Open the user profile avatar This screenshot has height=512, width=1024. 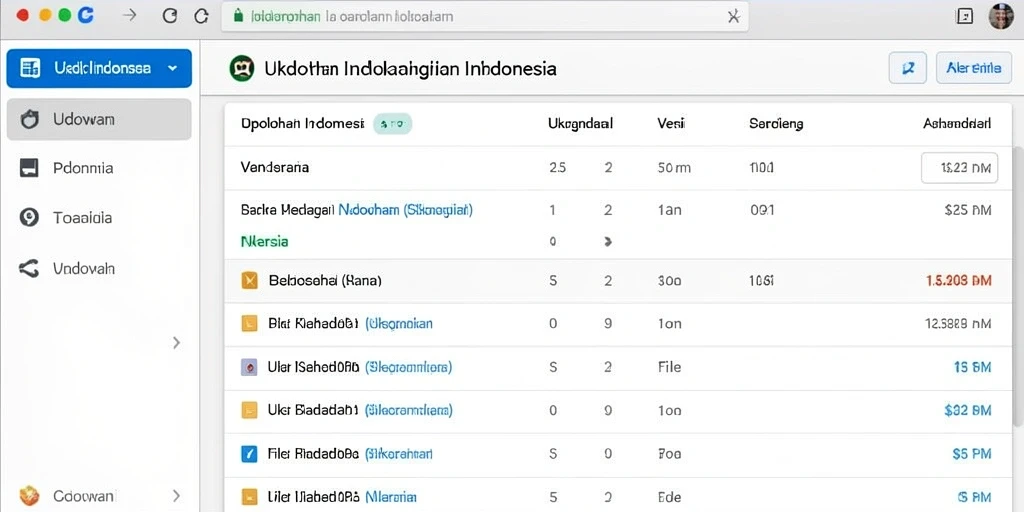1000,16
